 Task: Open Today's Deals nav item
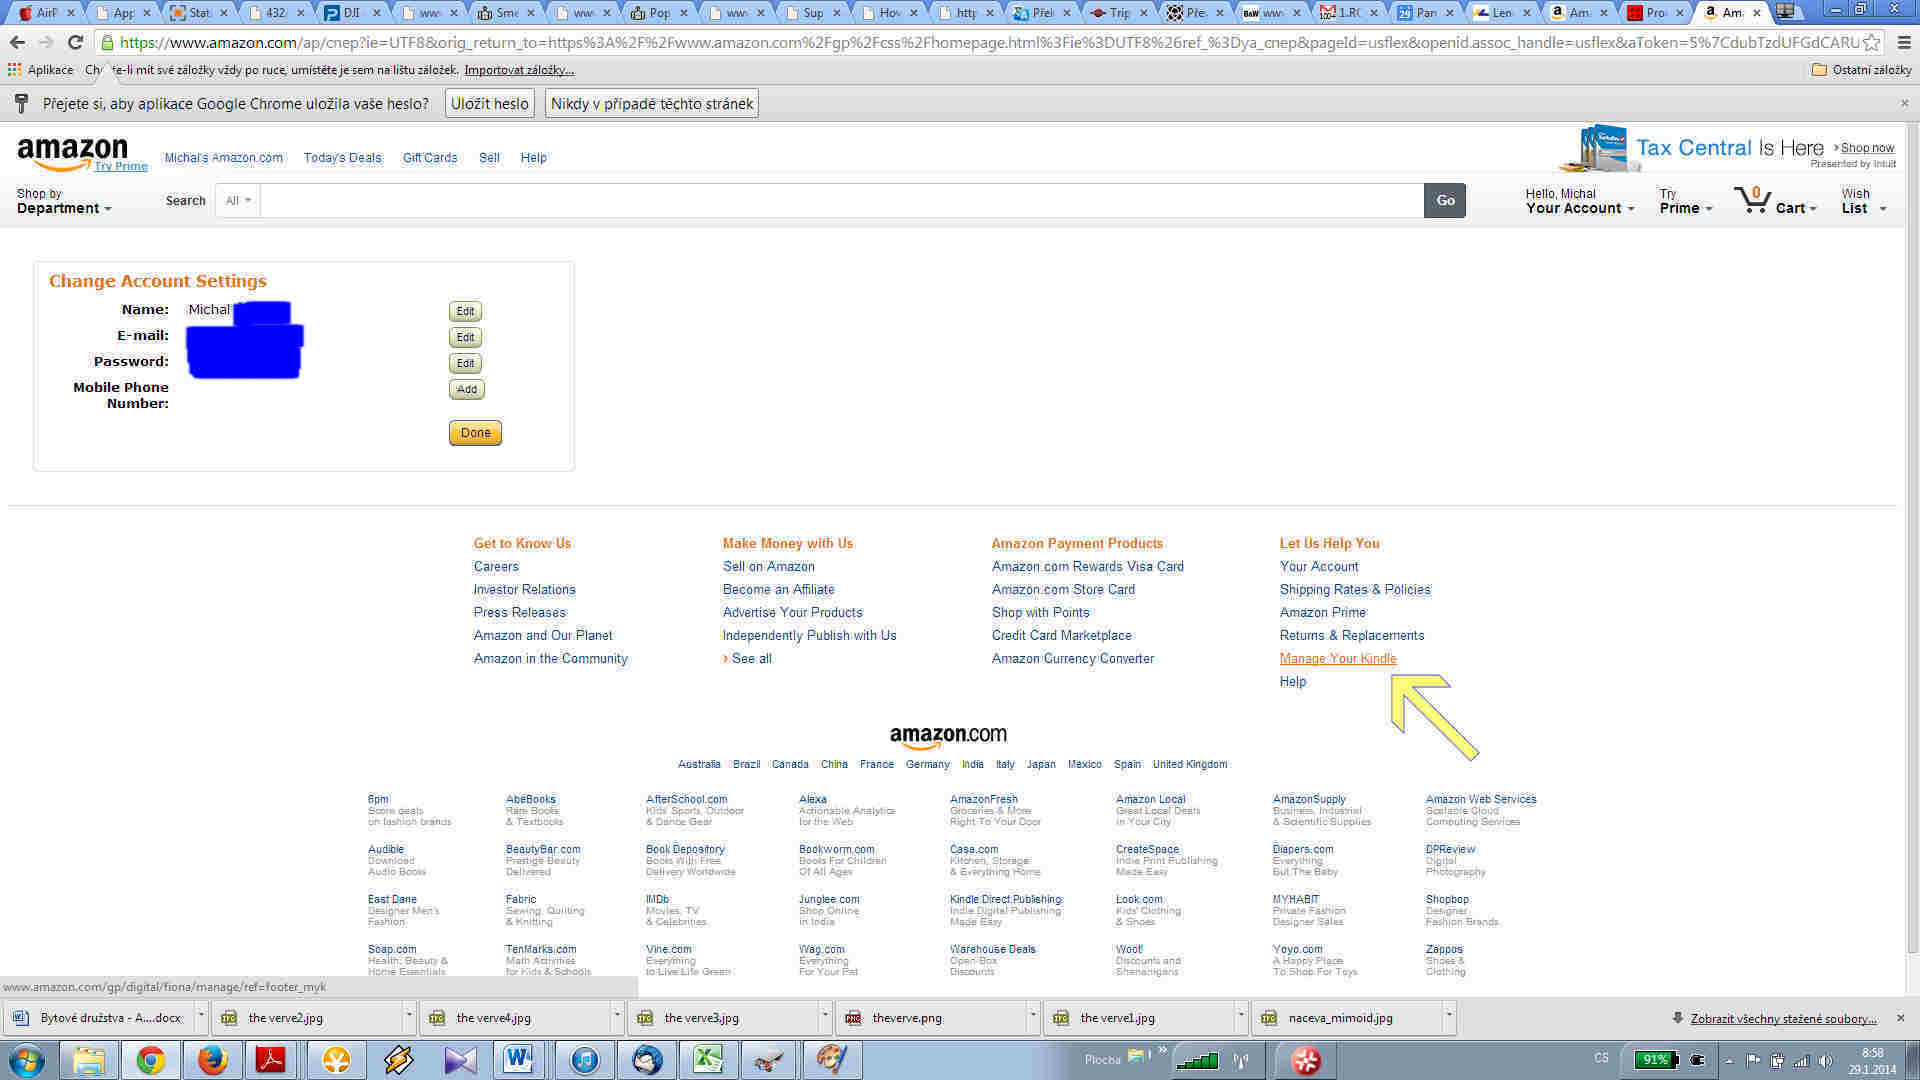[x=343, y=158]
